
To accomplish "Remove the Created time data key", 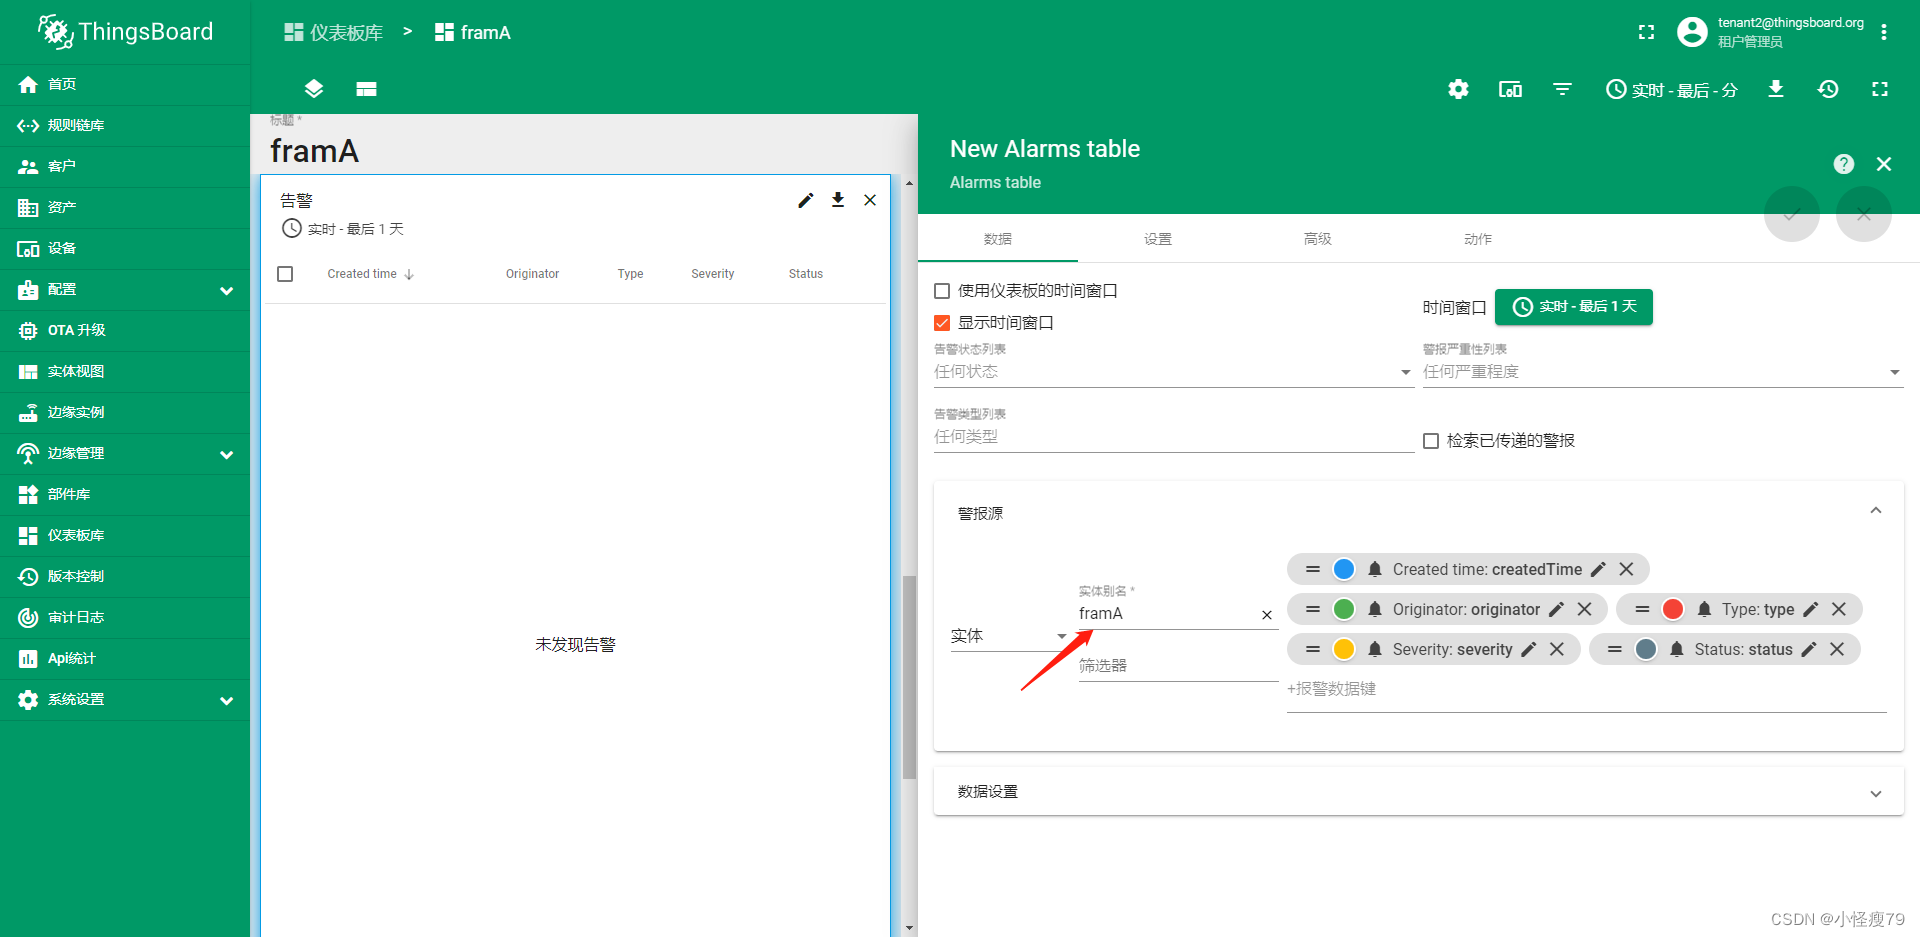I will pos(1627,569).
